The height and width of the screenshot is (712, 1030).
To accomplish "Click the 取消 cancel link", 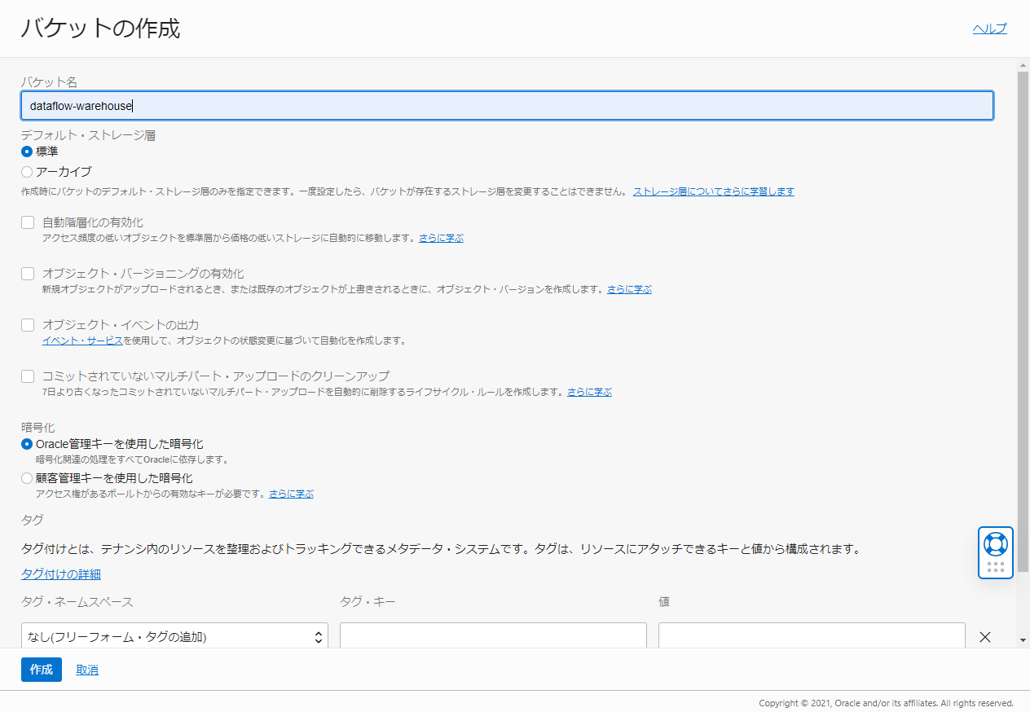I will (x=87, y=670).
